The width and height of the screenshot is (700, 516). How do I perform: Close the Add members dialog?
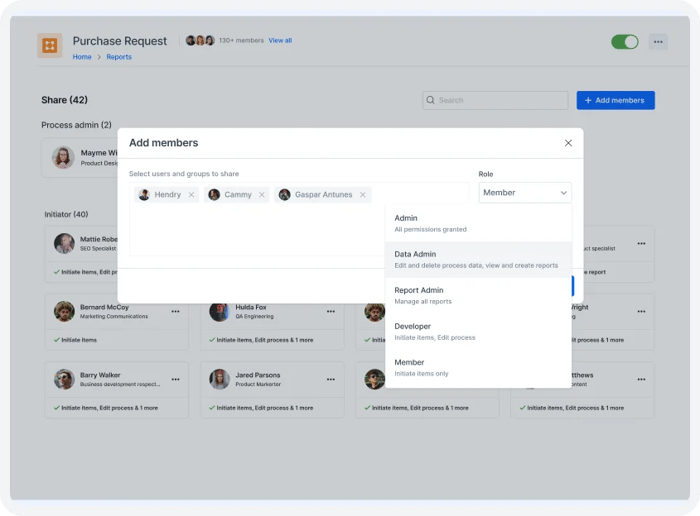coord(568,143)
